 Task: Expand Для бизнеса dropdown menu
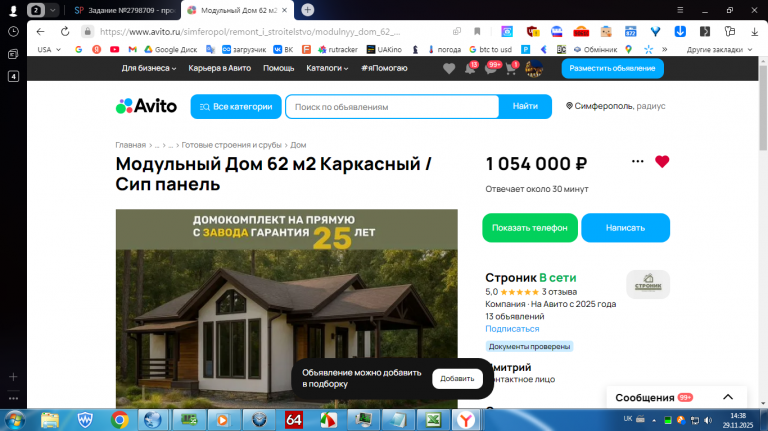point(149,68)
